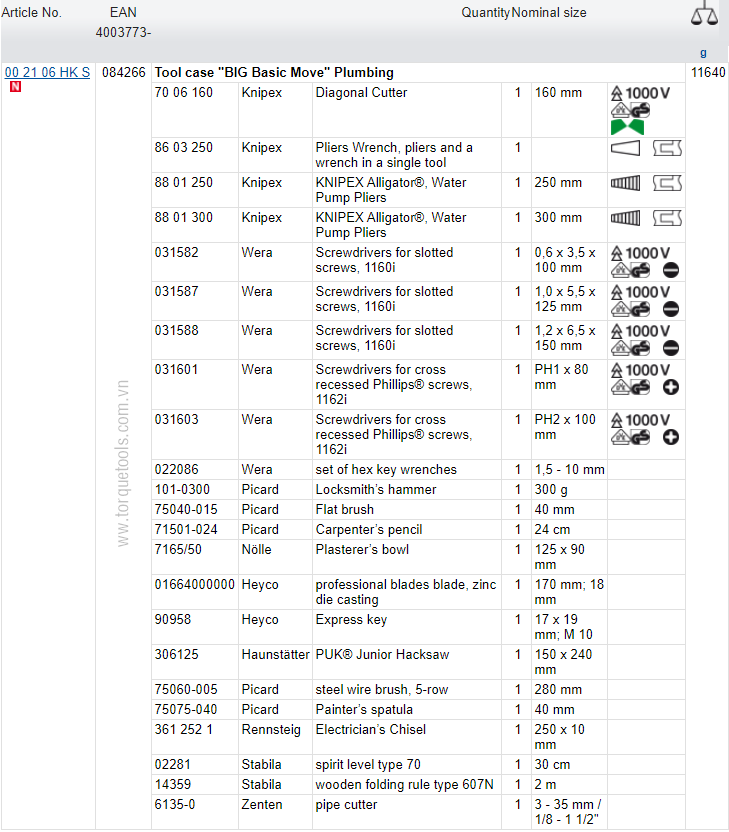Image resolution: width=729 pixels, height=832 pixels.
Task: Click the red N badge under the article number
Action: click(x=15, y=87)
